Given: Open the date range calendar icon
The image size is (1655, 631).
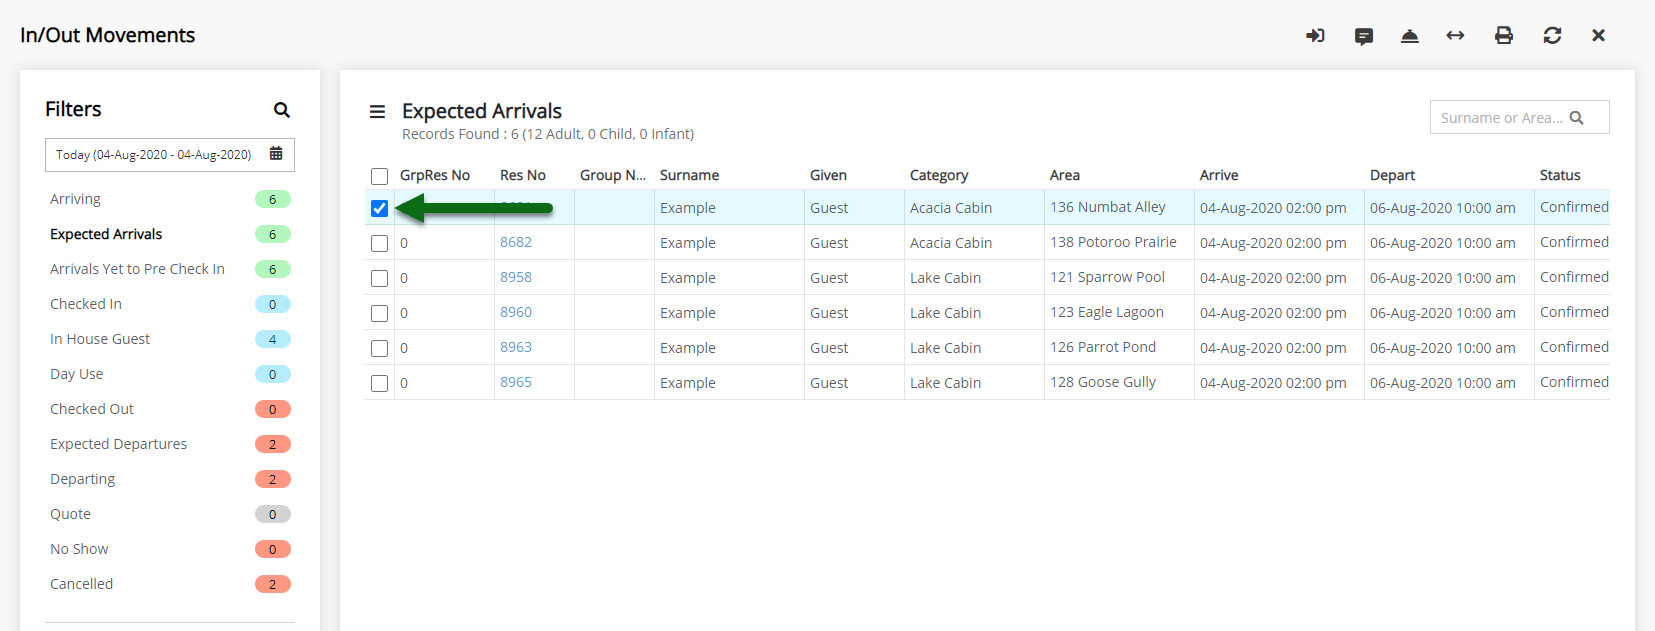Looking at the screenshot, I should (x=276, y=154).
